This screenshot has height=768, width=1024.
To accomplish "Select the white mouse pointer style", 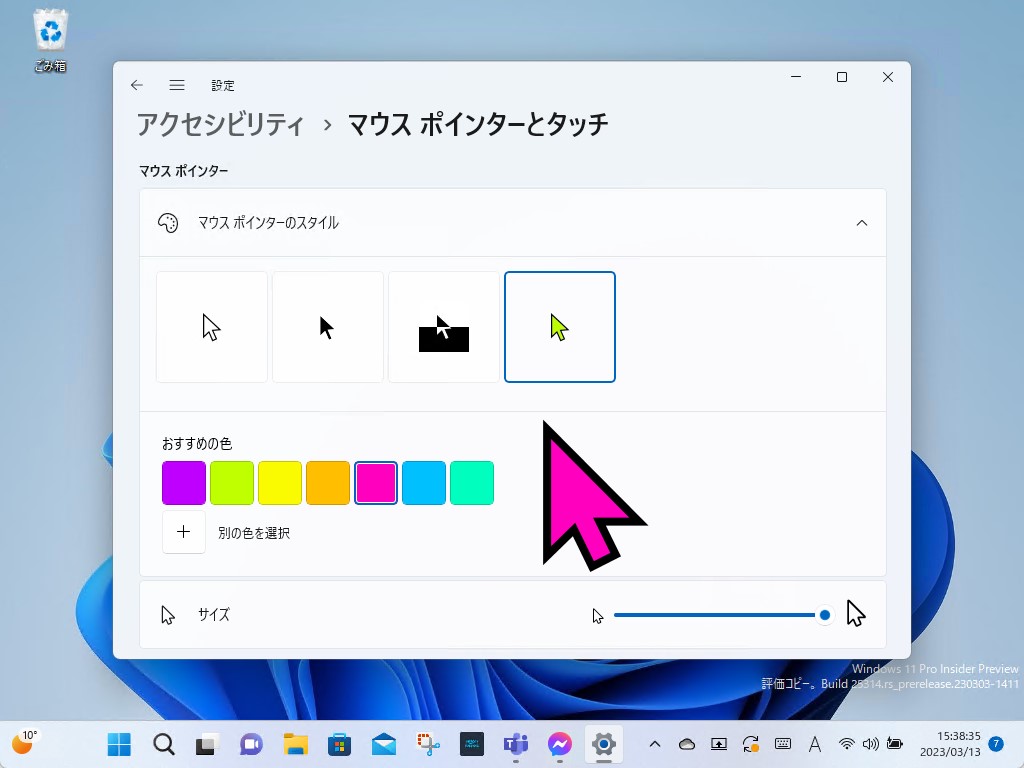I will tap(211, 326).
